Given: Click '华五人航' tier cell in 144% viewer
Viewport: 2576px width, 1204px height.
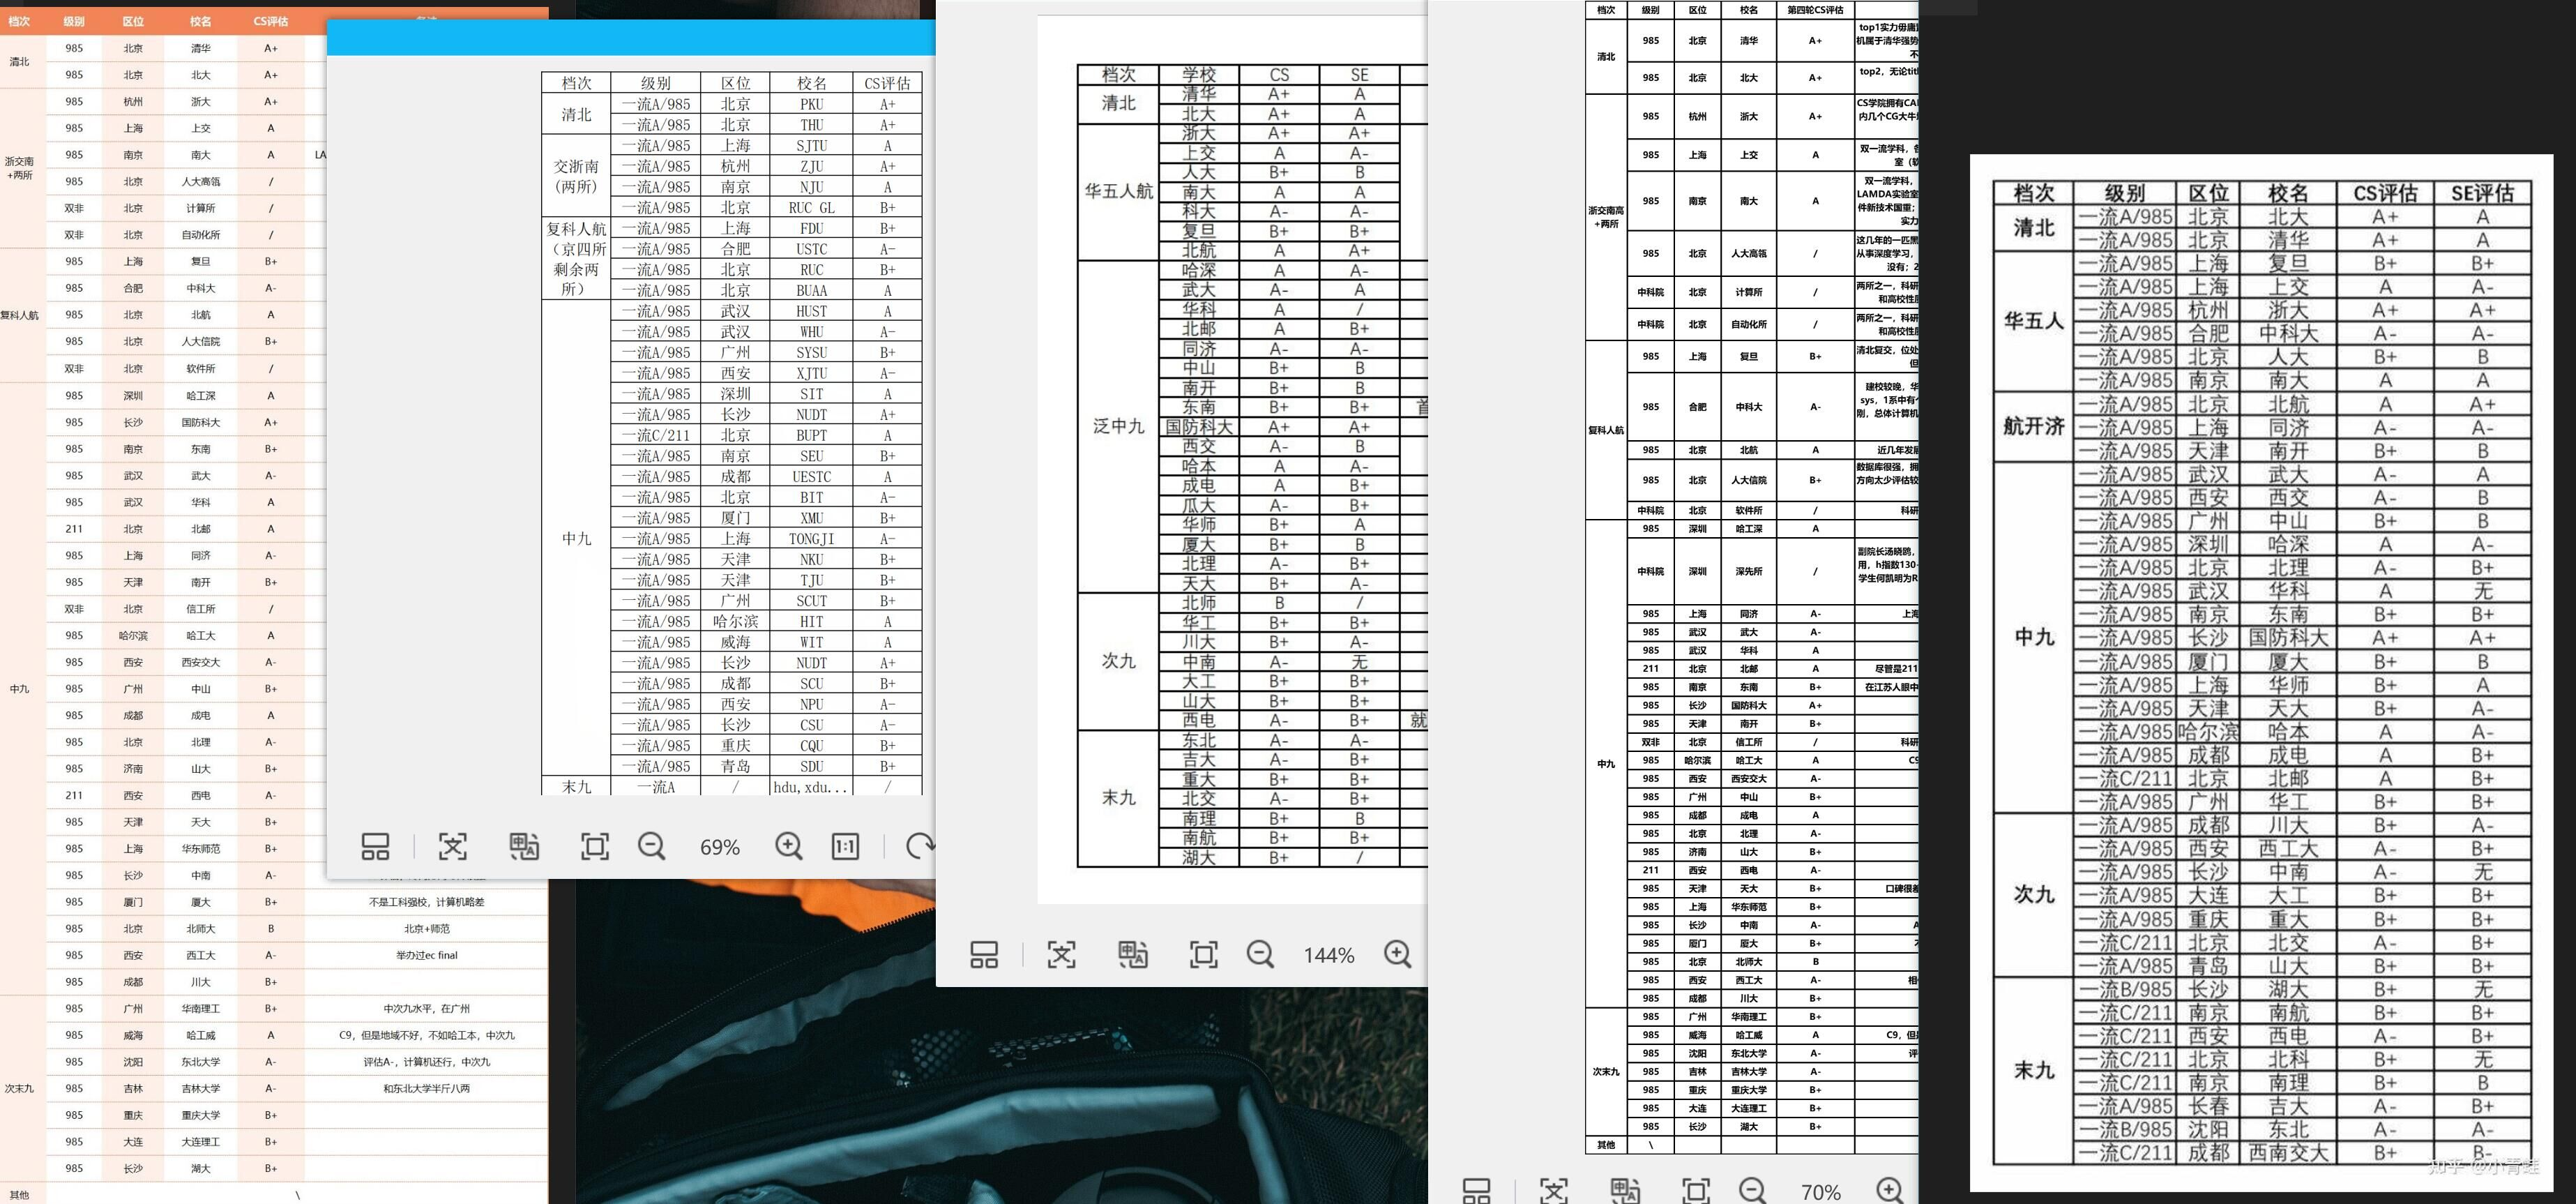Looking at the screenshot, I should [1118, 191].
